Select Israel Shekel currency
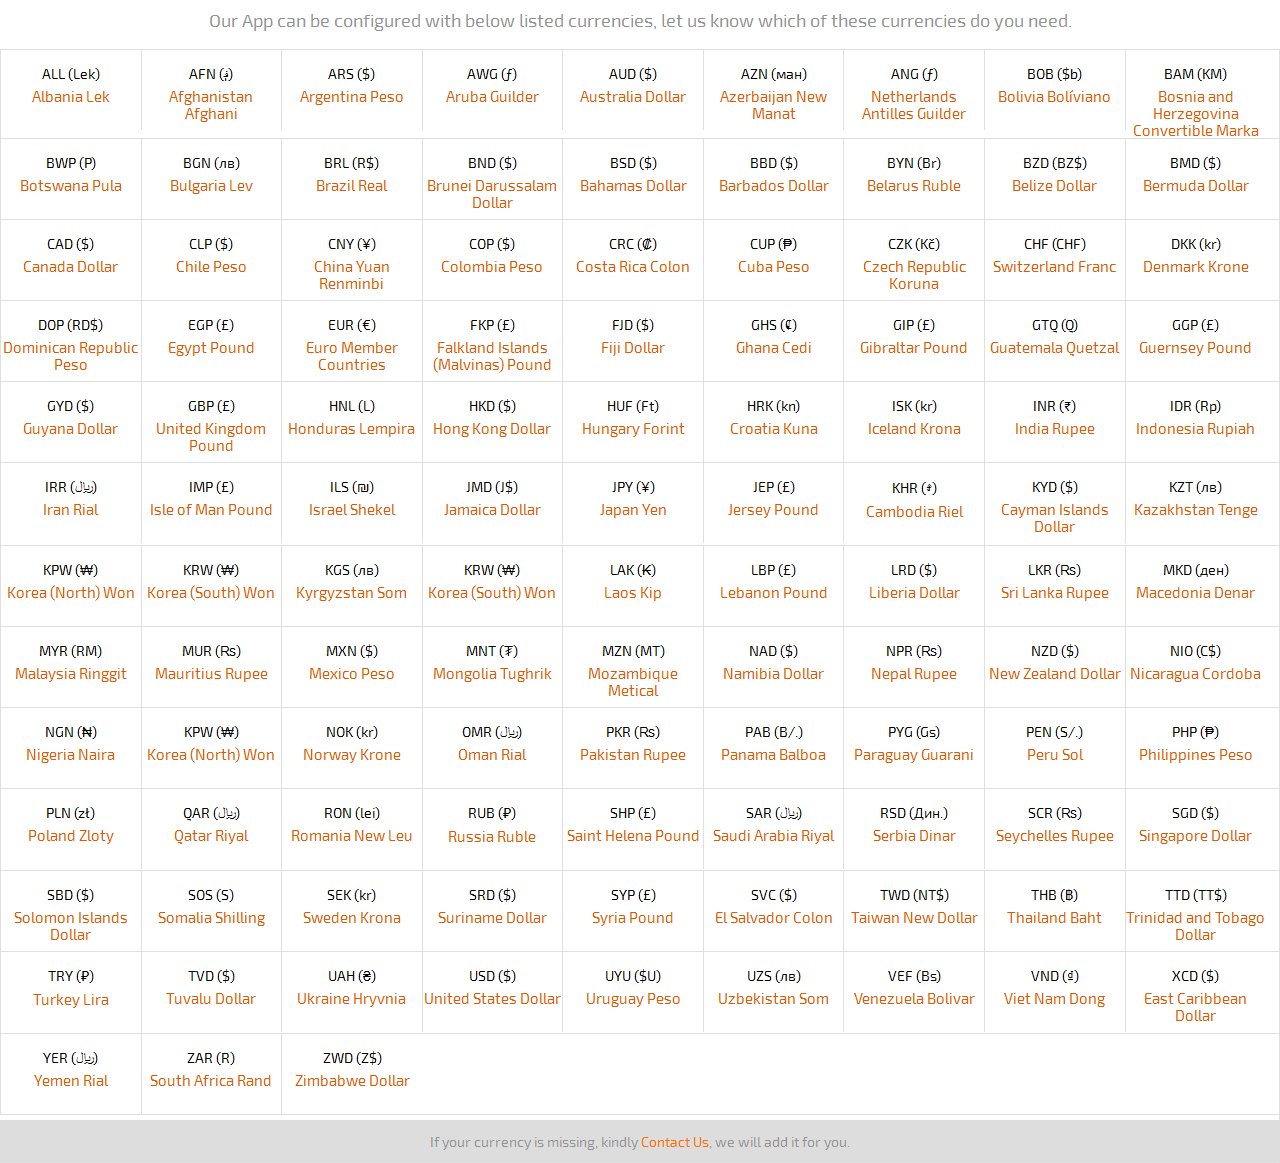Screen dimensions: 1280x1163 tap(352, 510)
